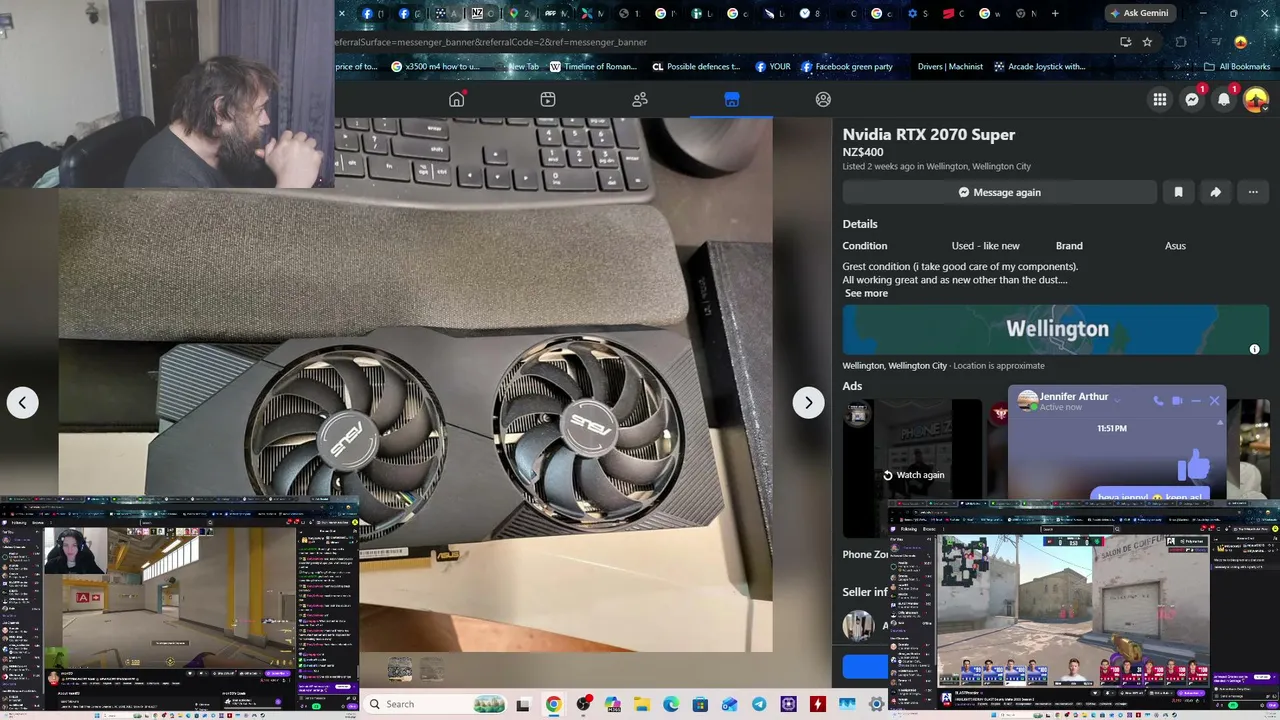Open Microsoft Store from the taskbar

[x=700, y=705]
